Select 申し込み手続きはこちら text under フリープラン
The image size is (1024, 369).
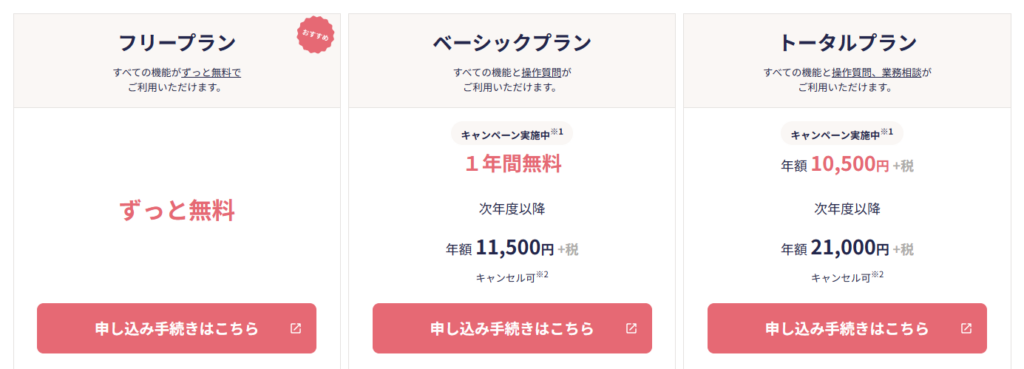point(177,329)
